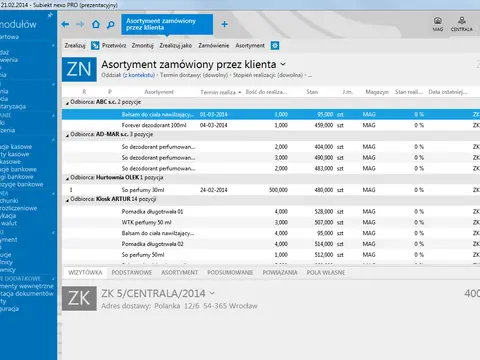480x360 pixels.
Task: Go back with the left arrow icon
Action: click(x=65, y=24)
